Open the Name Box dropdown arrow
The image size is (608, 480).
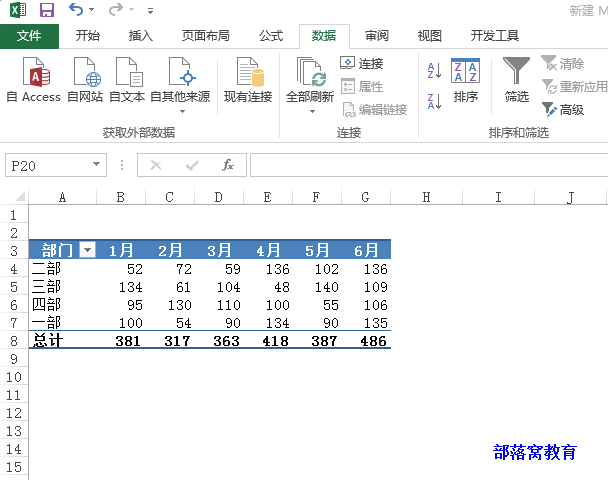96,164
